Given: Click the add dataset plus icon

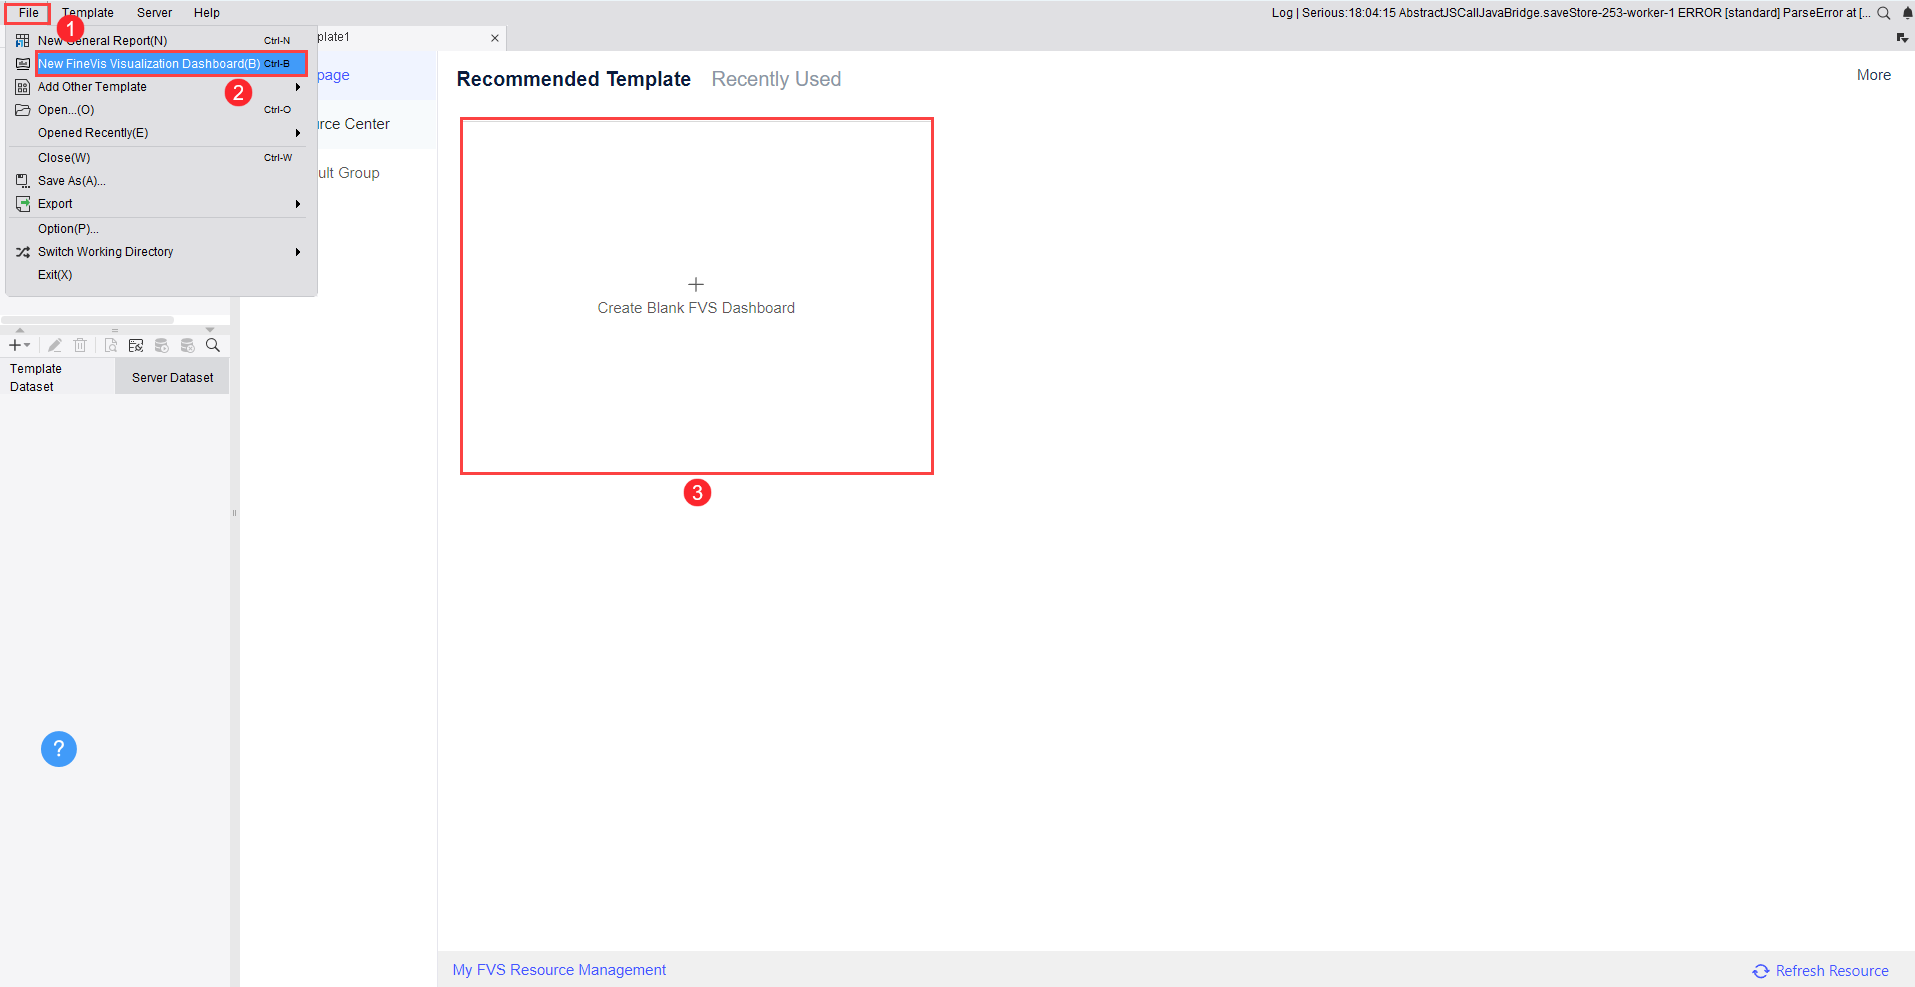Looking at the screenshot, I should click(x=14, y=345).
